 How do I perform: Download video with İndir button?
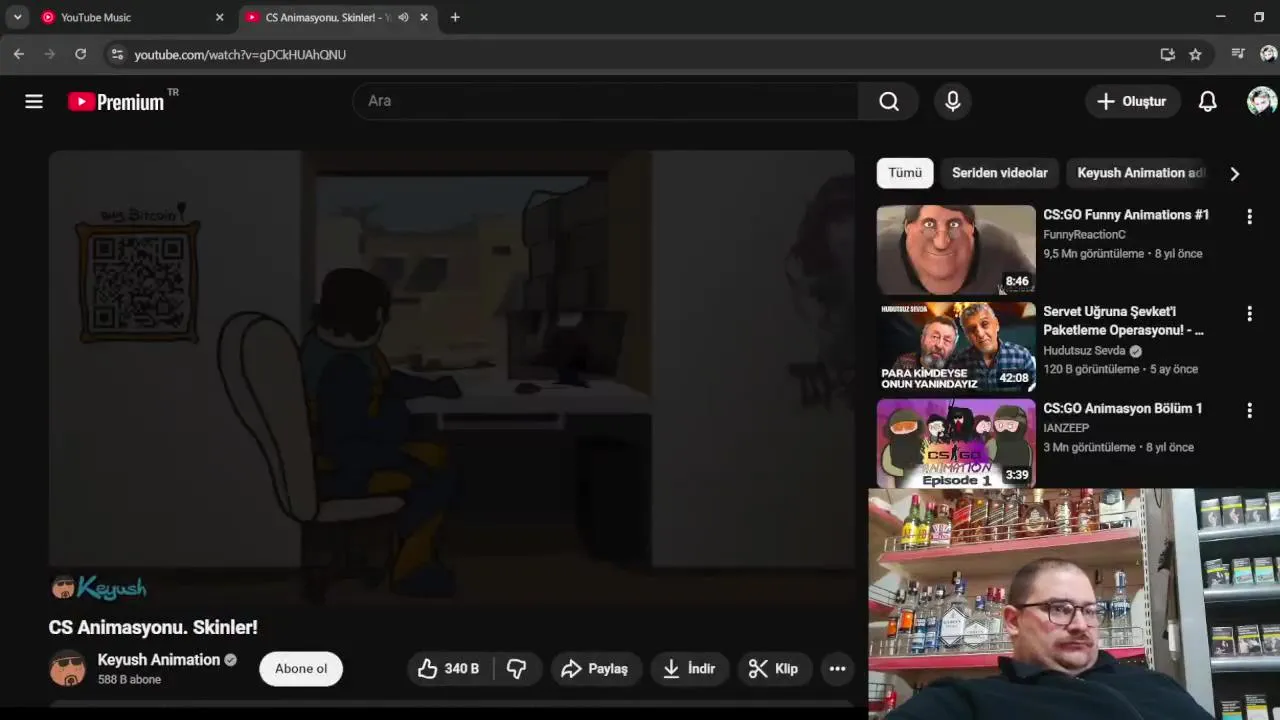tap(690, 669)
